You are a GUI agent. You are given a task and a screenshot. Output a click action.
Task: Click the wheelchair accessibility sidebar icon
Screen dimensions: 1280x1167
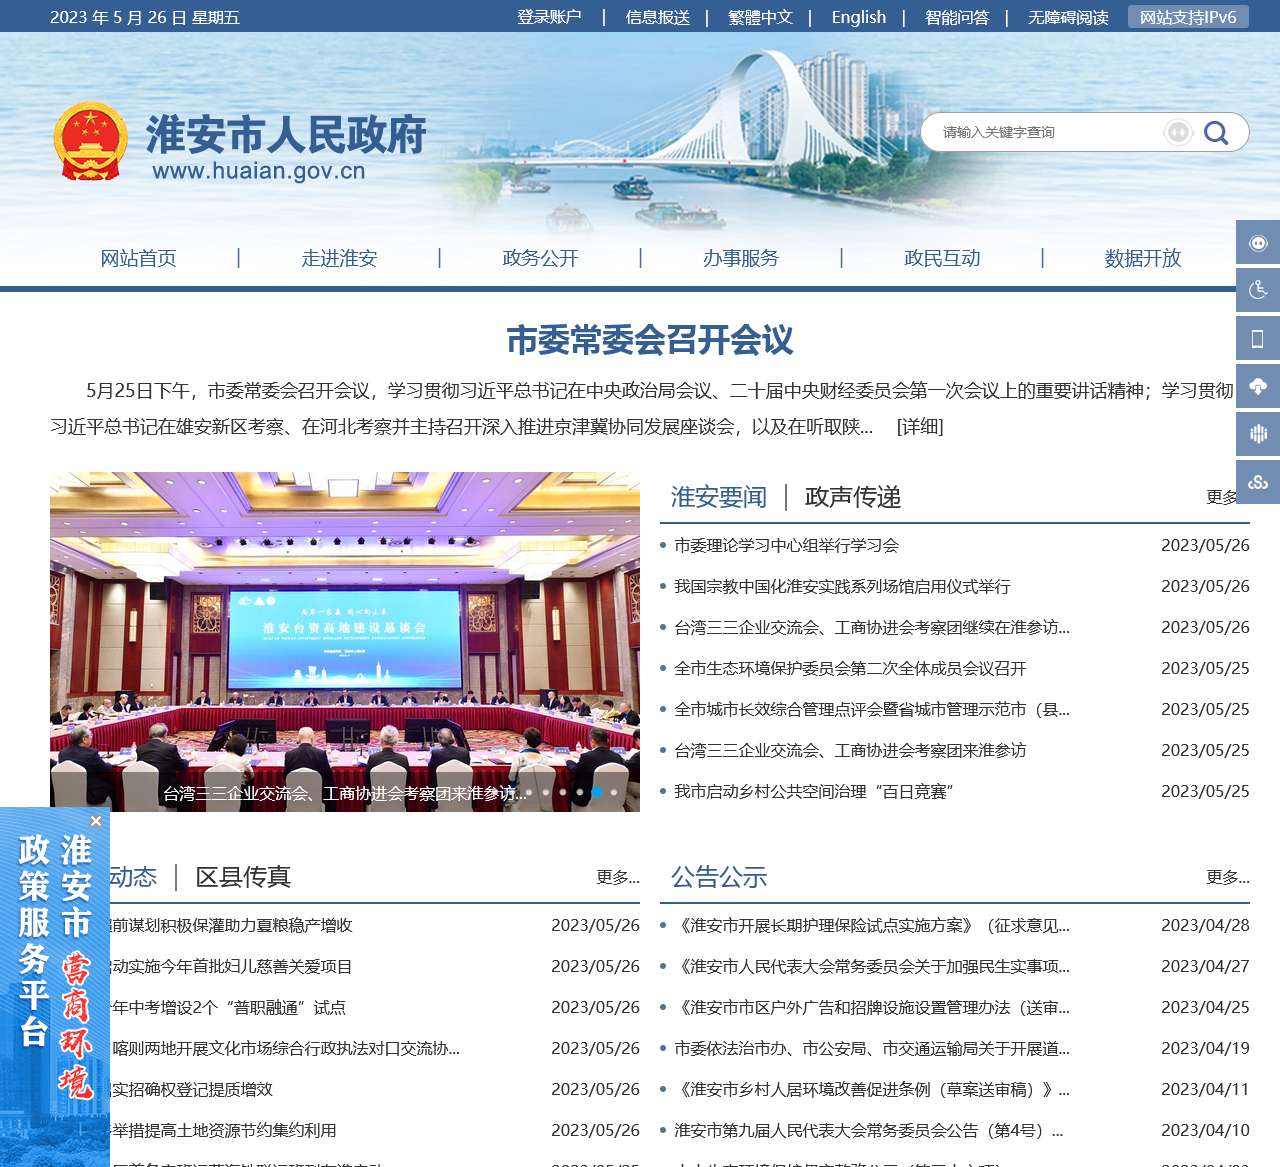1258,291
